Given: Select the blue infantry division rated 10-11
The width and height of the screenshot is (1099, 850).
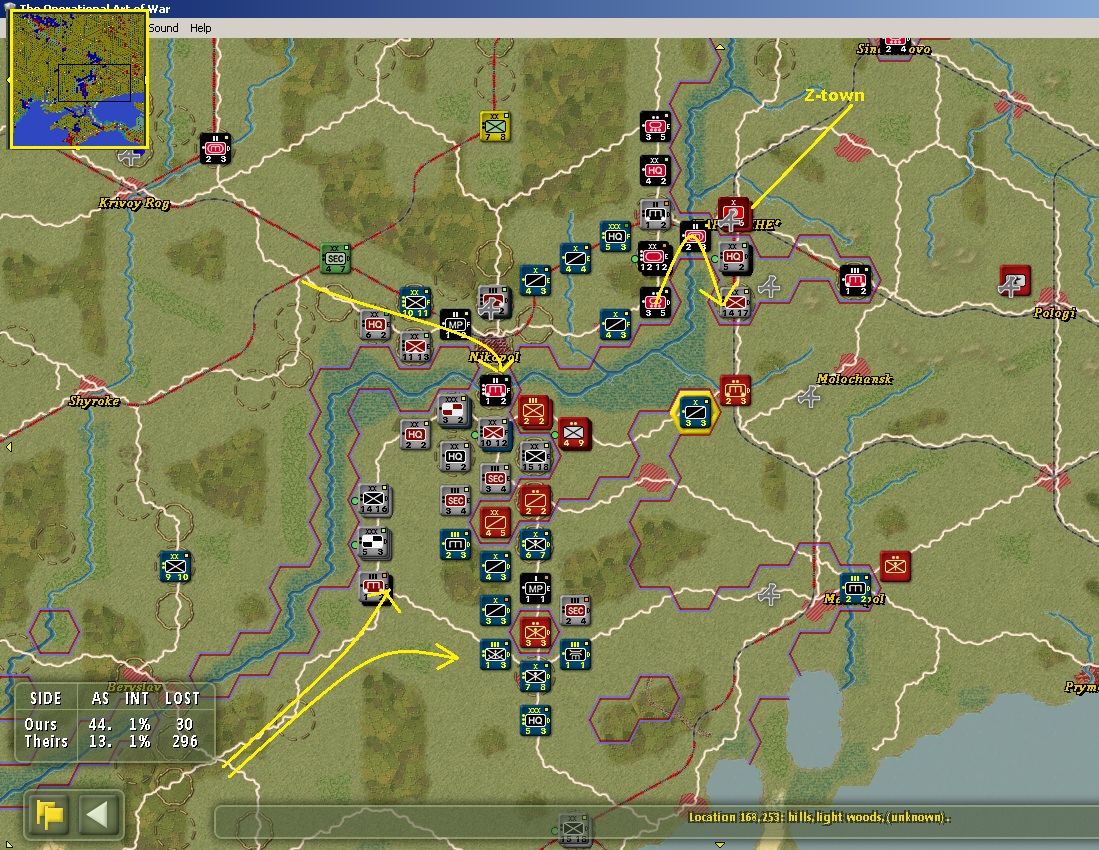Looking at the screenshot, I should pos(415,303).
